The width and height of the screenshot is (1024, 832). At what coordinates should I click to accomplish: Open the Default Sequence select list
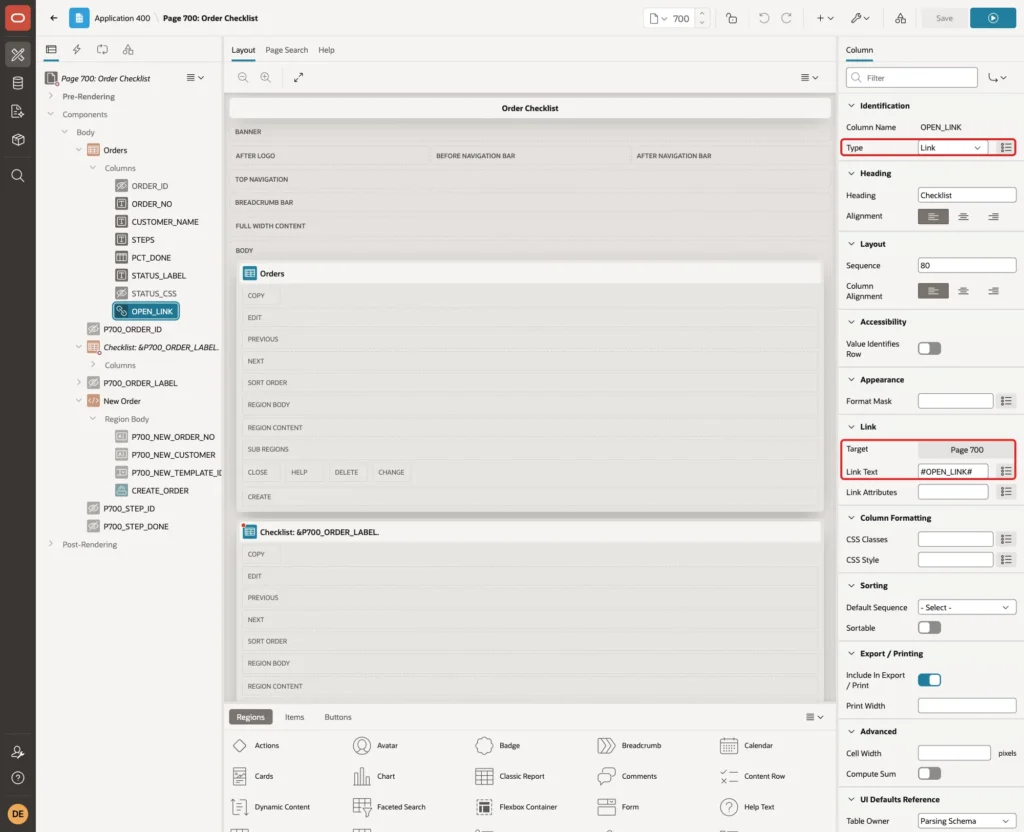(x=967, y=608)
